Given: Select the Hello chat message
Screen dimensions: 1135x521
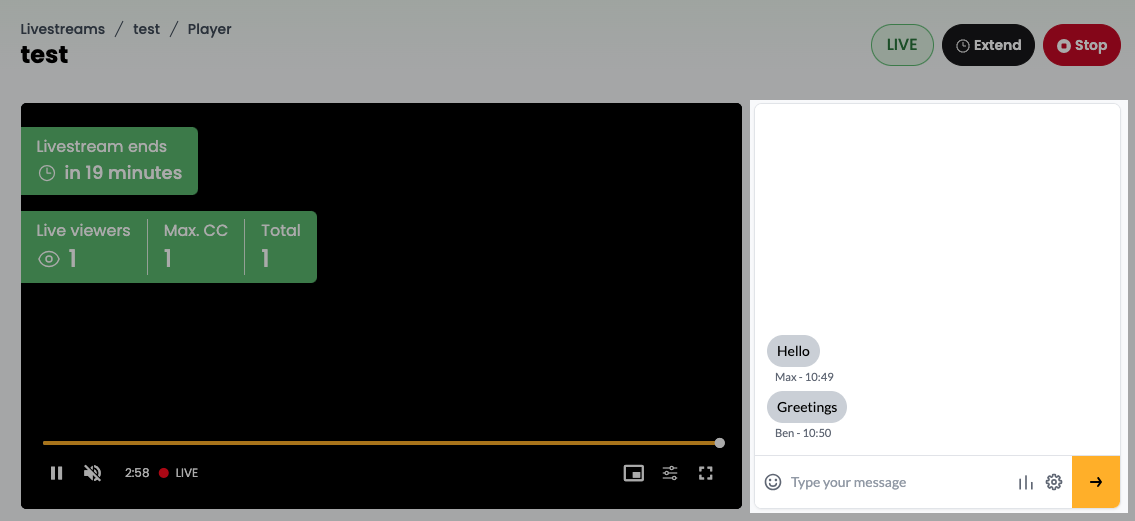Looking at the screenshot, I should tap(793, 351).
